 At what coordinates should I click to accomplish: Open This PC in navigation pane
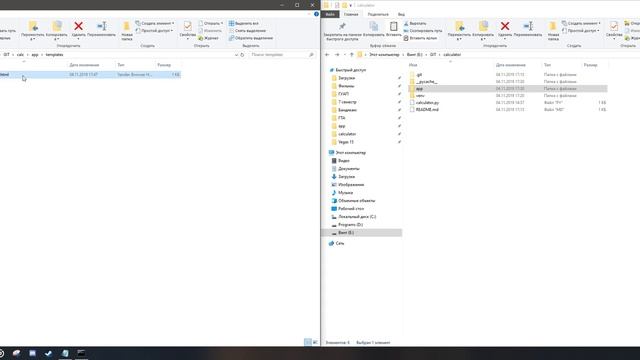click(350, 153)
